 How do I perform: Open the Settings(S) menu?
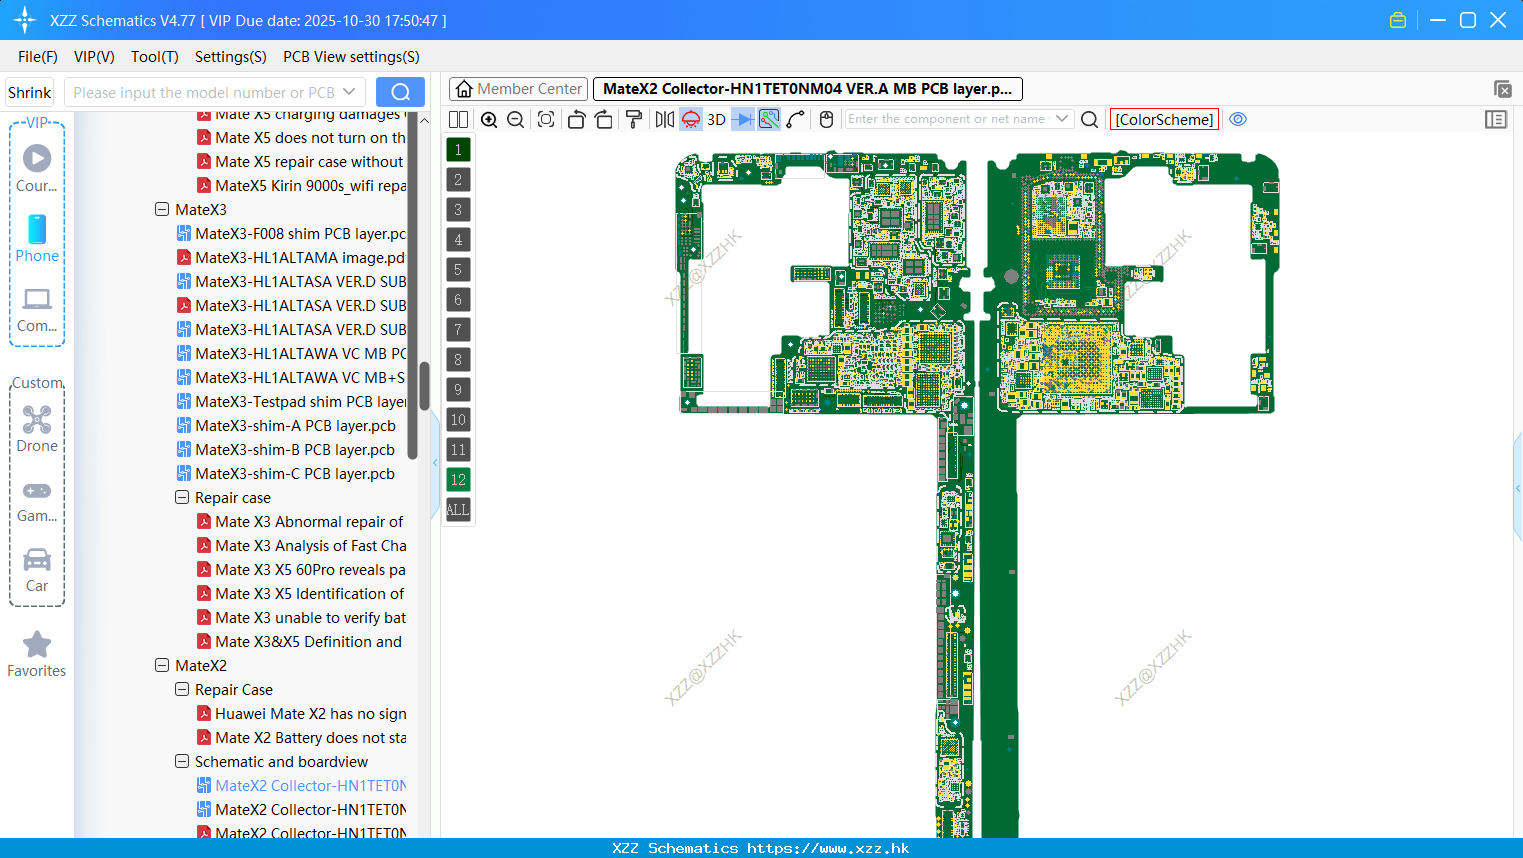(231, 57)
